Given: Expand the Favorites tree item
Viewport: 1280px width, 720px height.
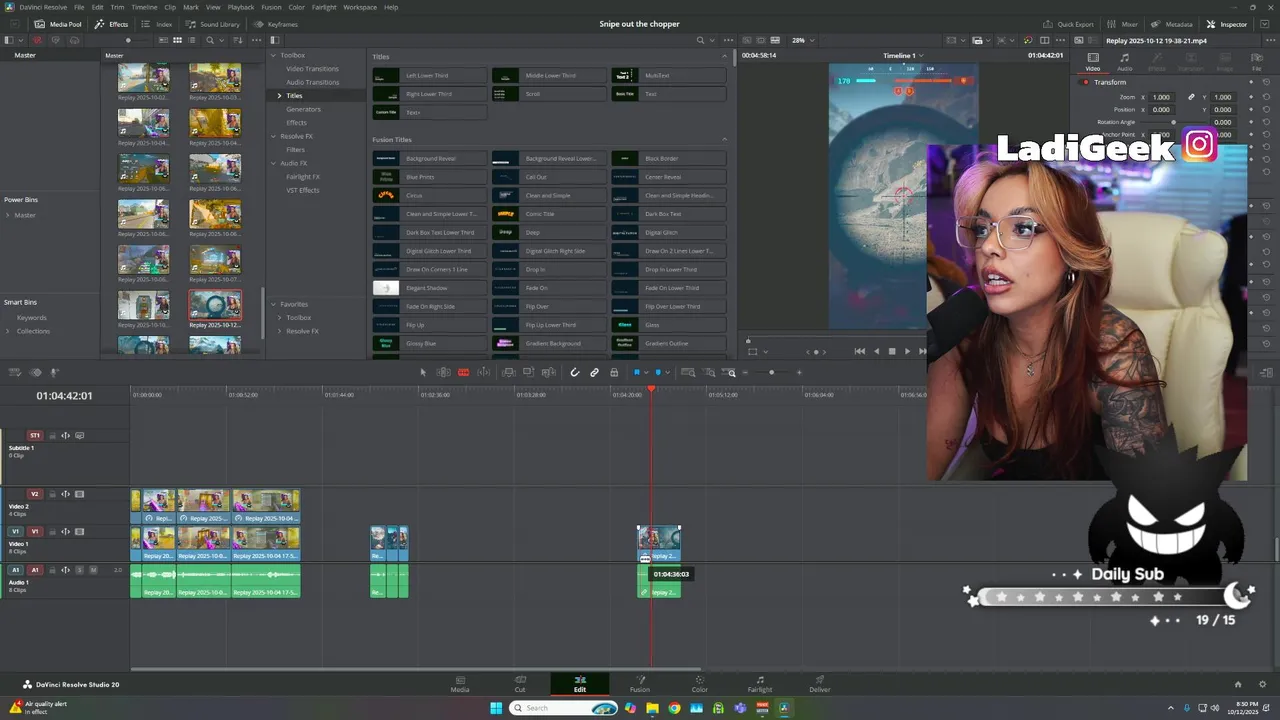Looking at the screenshot, I should [x=273, y=304].
